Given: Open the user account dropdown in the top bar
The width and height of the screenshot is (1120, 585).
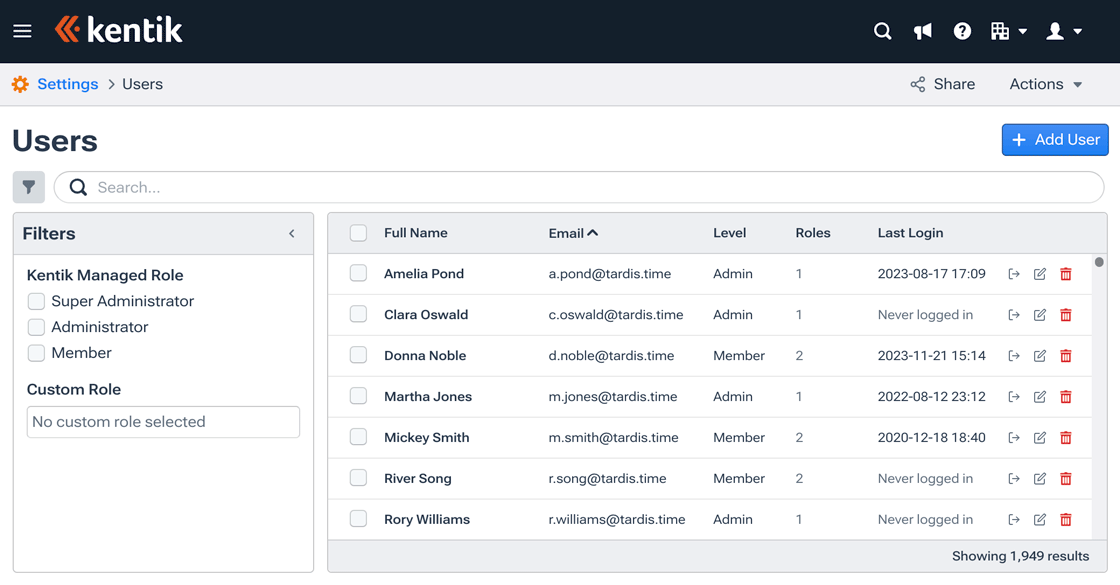Looking at the screenshot, I should pyautogui.click(x=1060, y=31).
